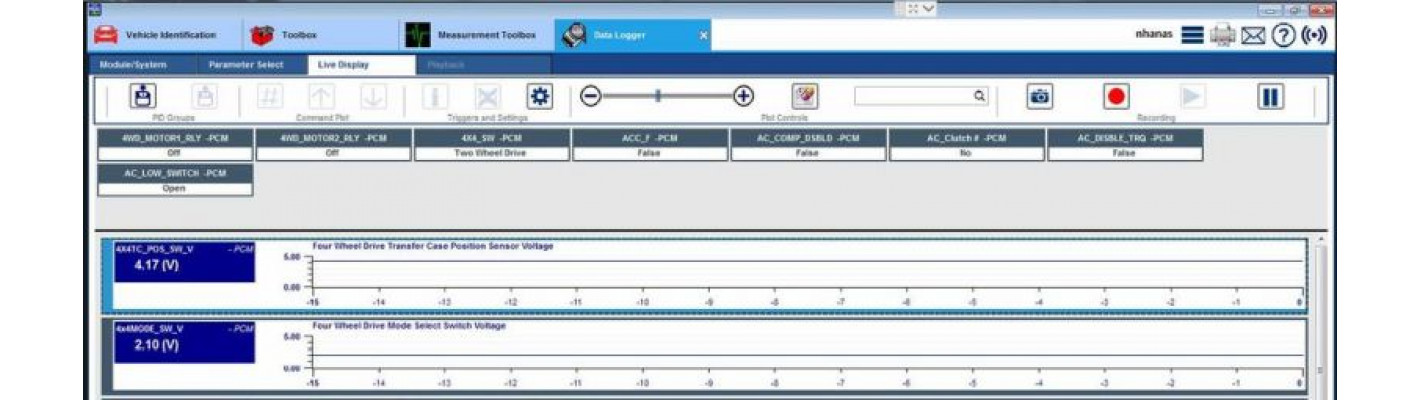Select the 4x4MODE_SW_V 2.10 (V) tile
1420x400 pixels.
tap(184, 341)
